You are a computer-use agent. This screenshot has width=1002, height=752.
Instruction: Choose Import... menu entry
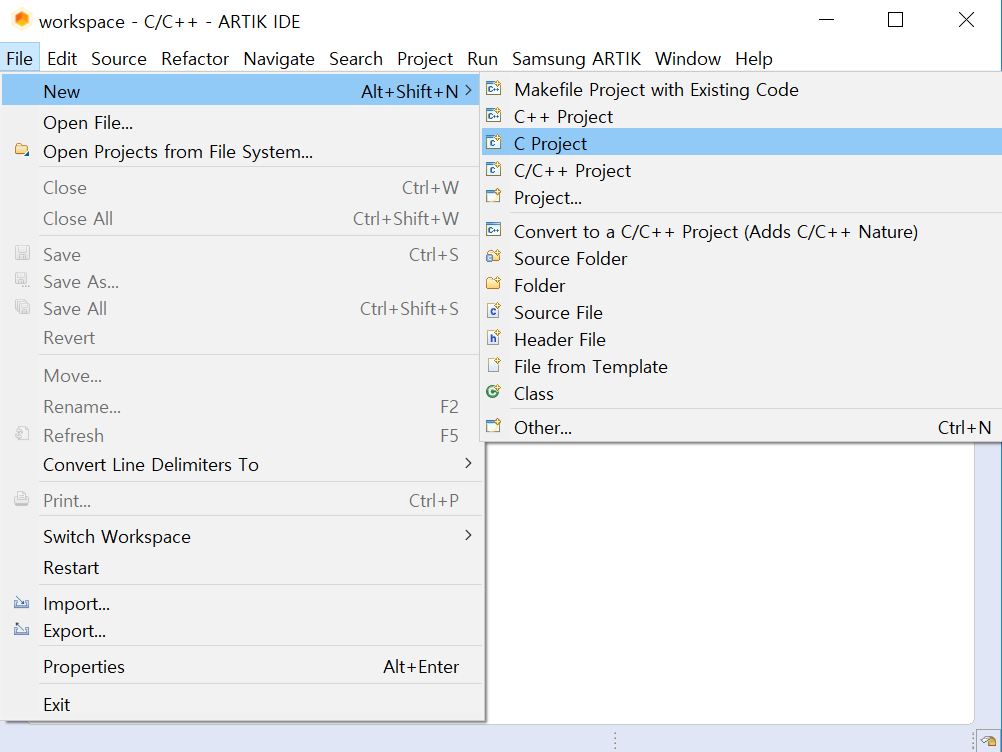click(x=242, y=603)
